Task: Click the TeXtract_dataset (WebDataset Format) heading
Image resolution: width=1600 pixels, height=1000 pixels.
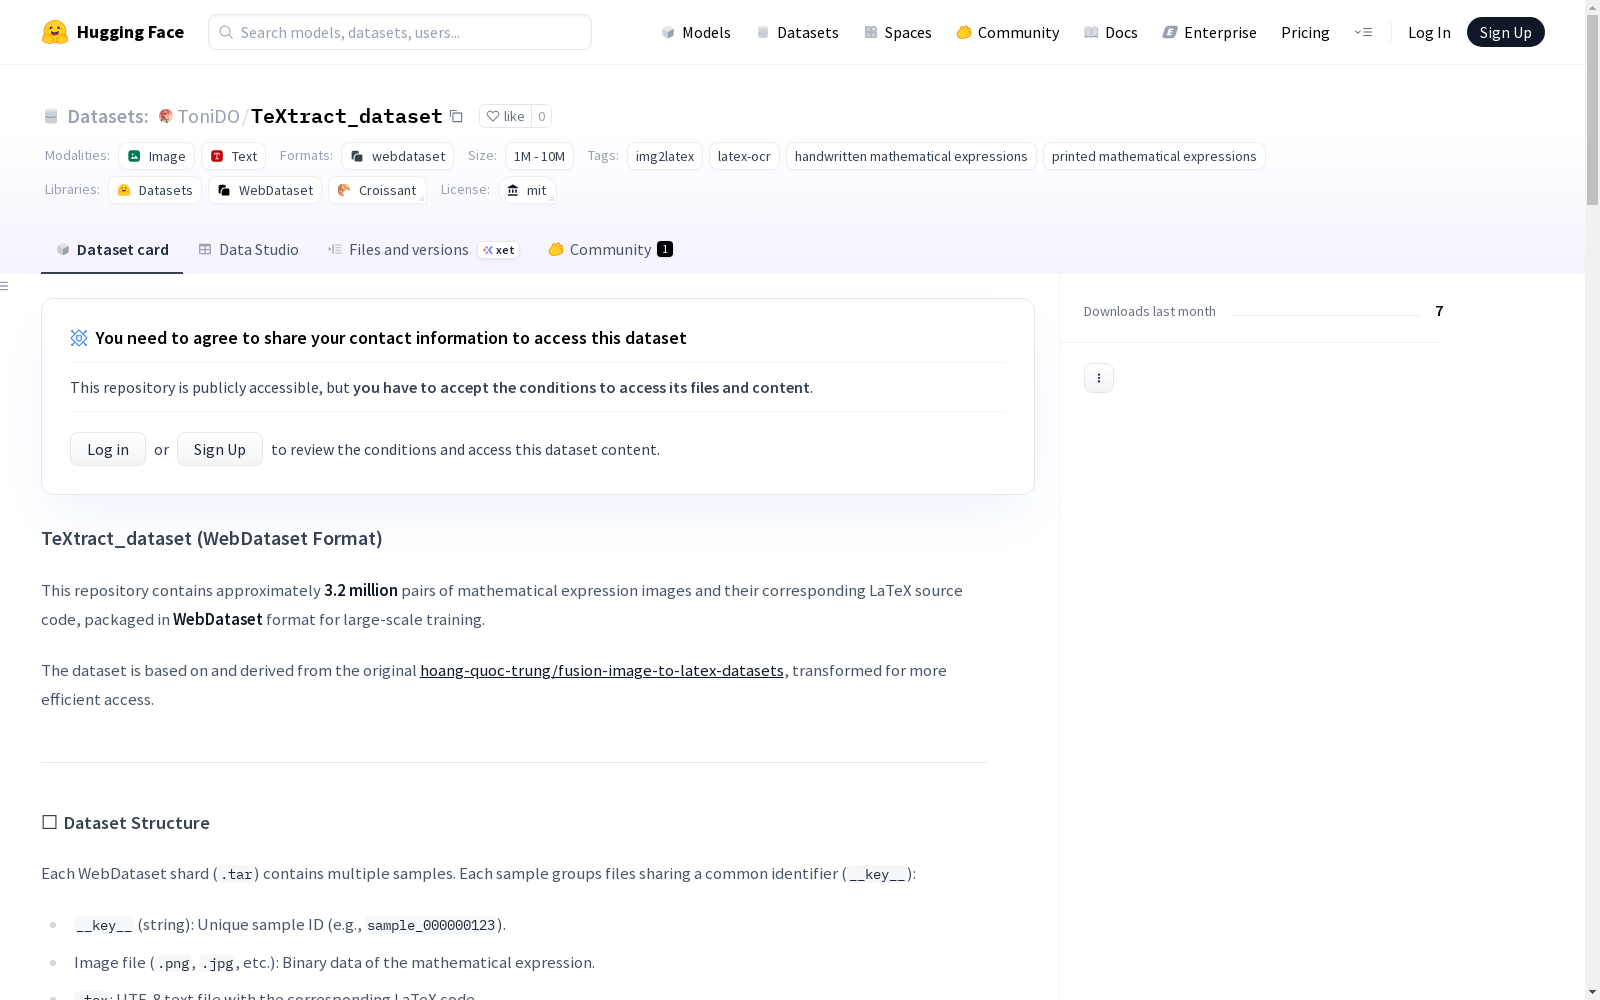Action: [212, 538]
